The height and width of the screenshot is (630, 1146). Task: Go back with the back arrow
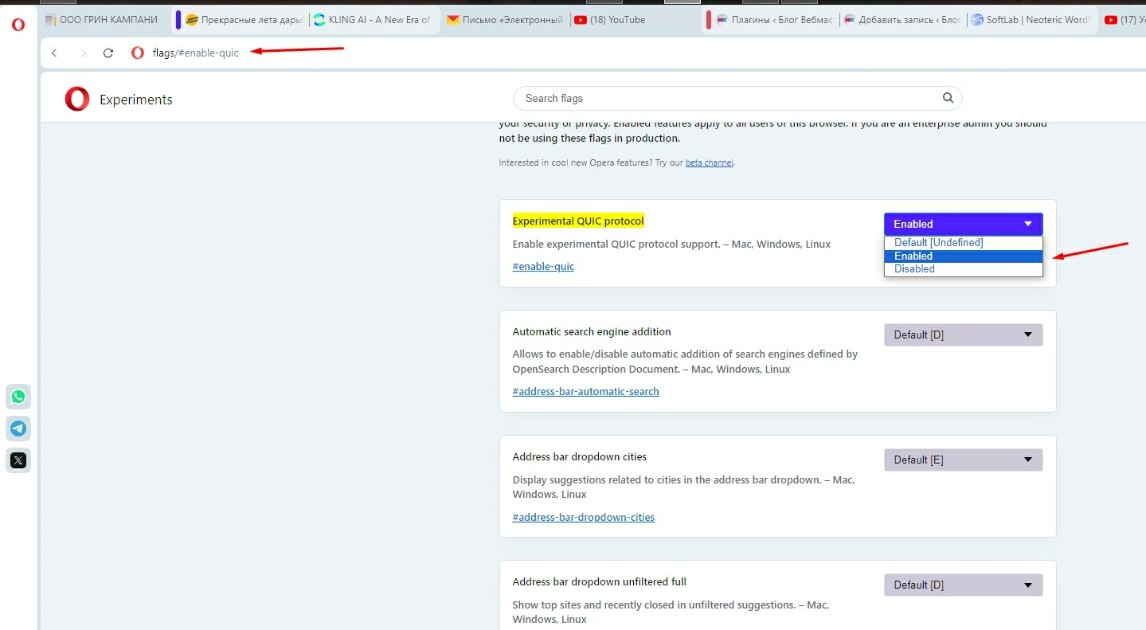click(54, 53)
